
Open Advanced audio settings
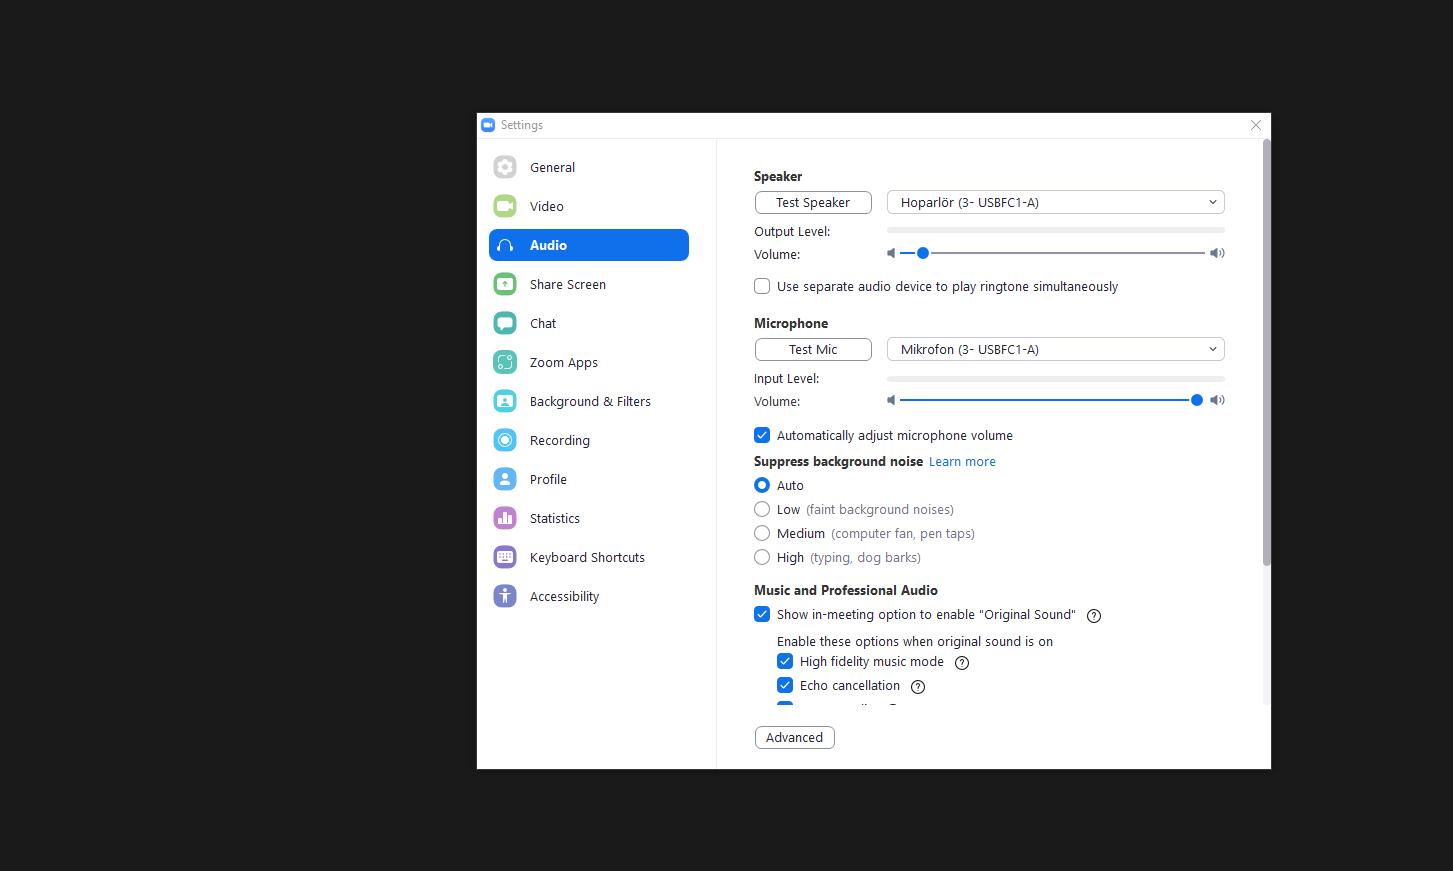point(795,737)
